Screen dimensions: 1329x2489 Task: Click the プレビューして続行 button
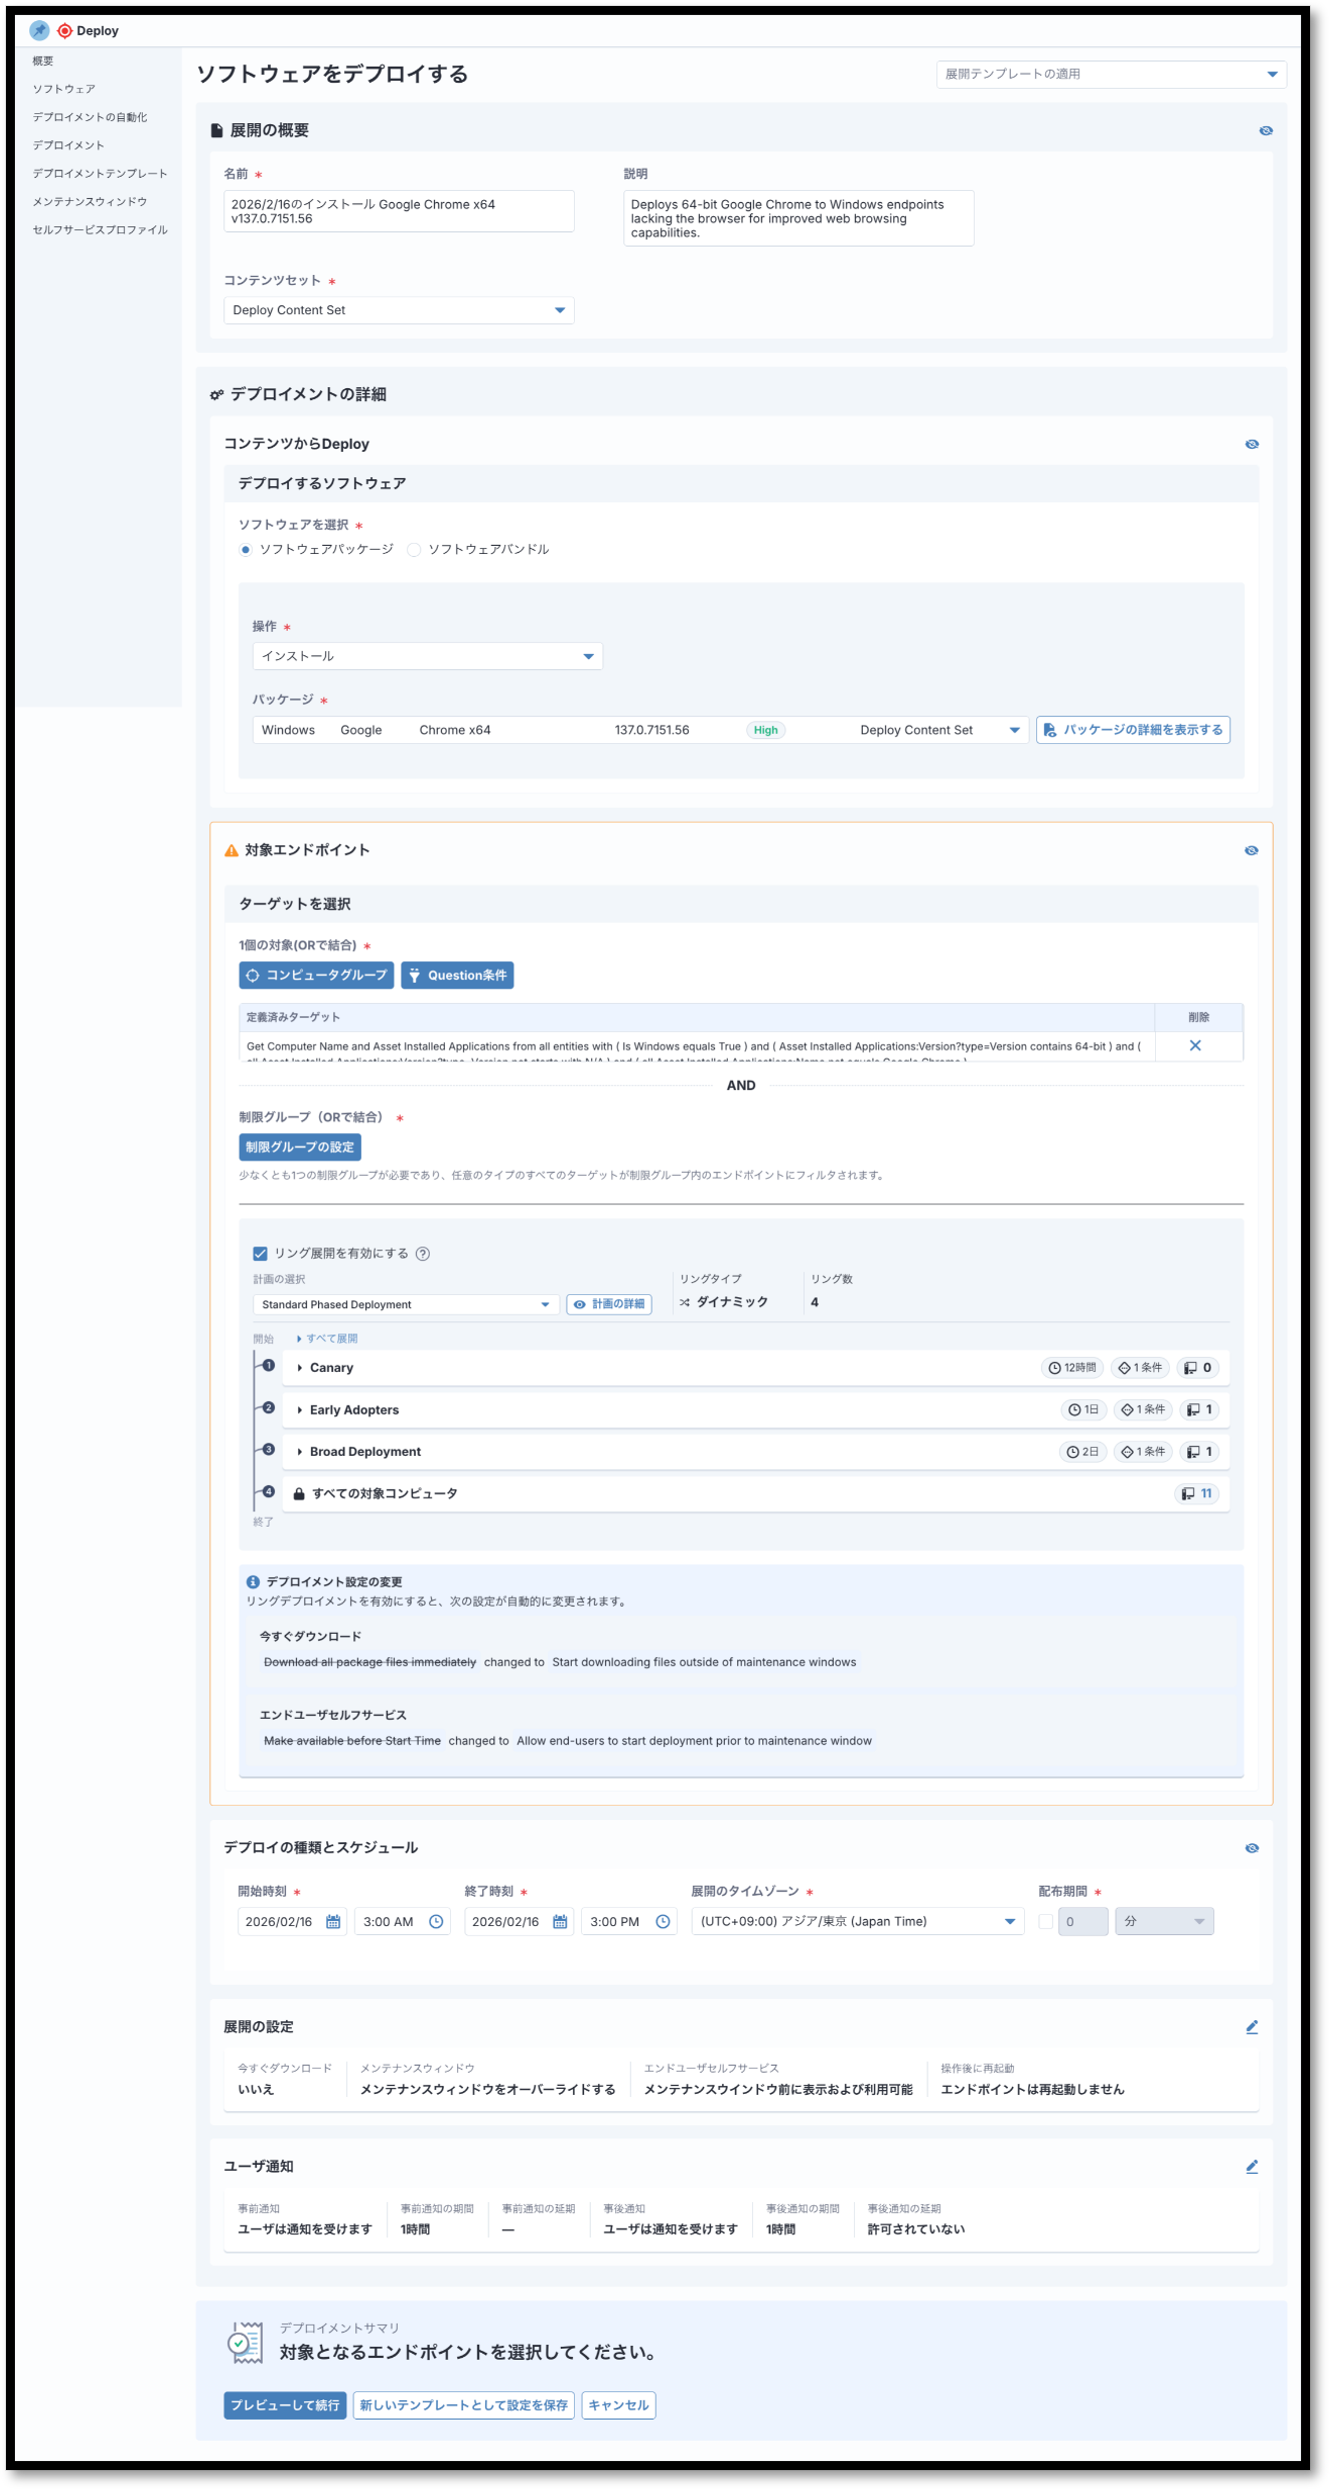tap(285, 2405)
